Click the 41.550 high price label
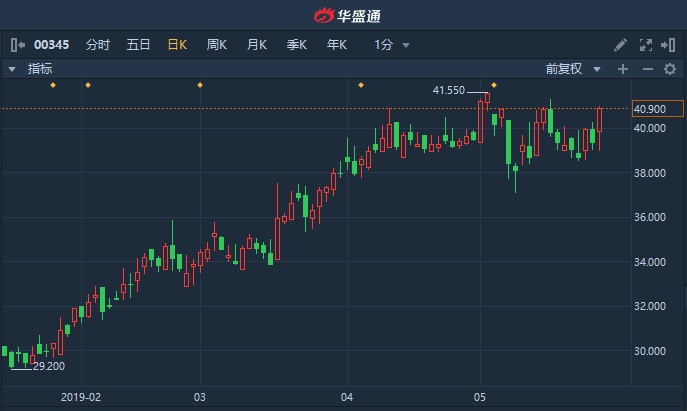This screenshot has width=687, height=411. tap(448, 90)
